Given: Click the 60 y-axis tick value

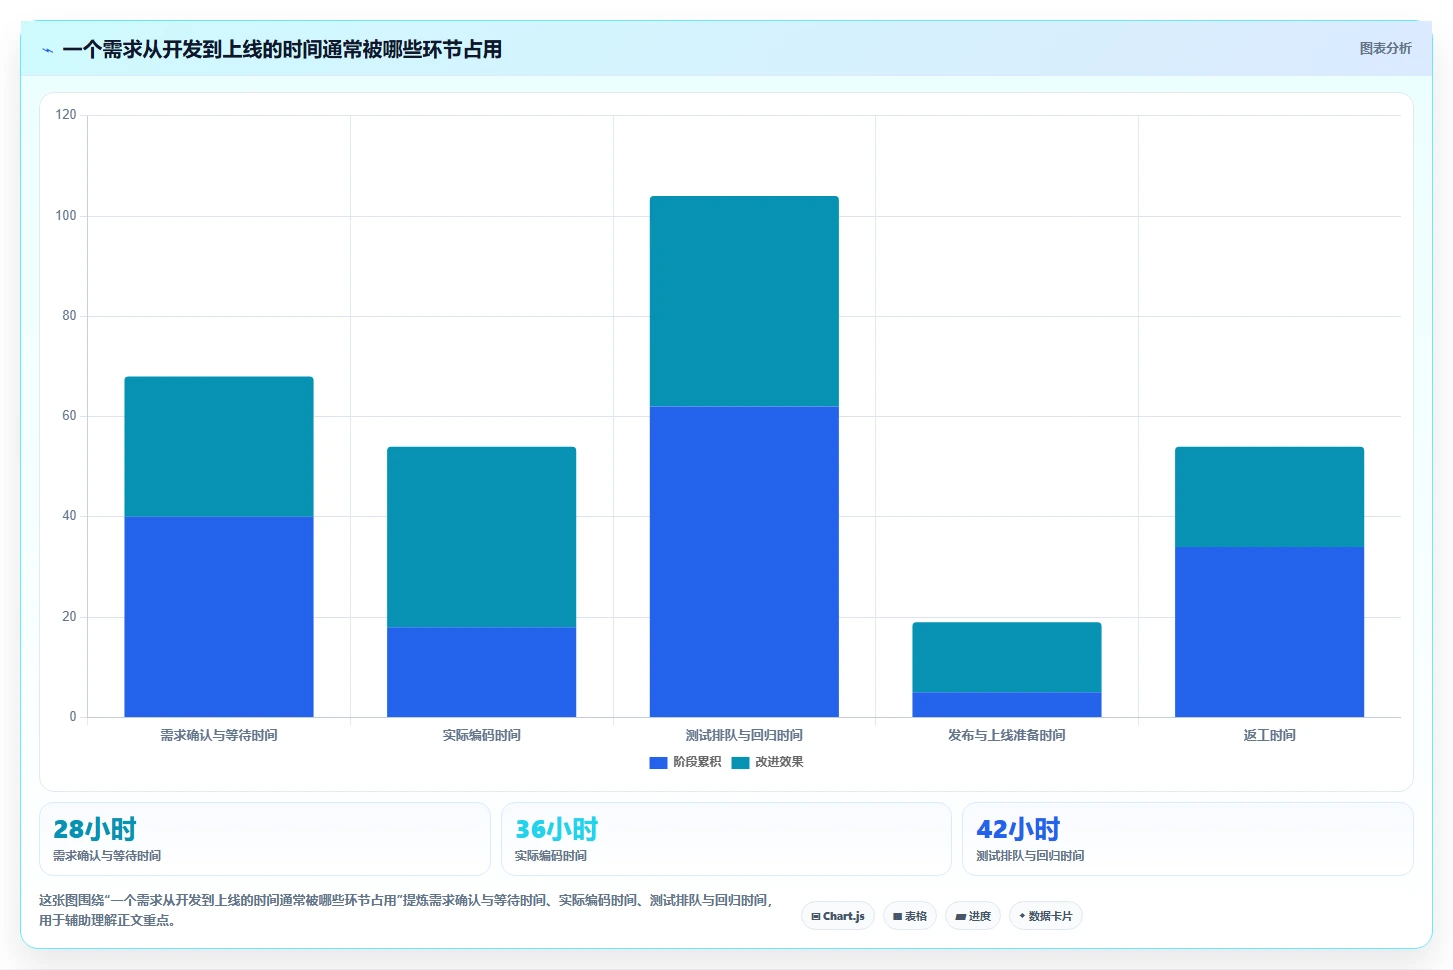Looking at the screenshot, I should click(69, 416).
